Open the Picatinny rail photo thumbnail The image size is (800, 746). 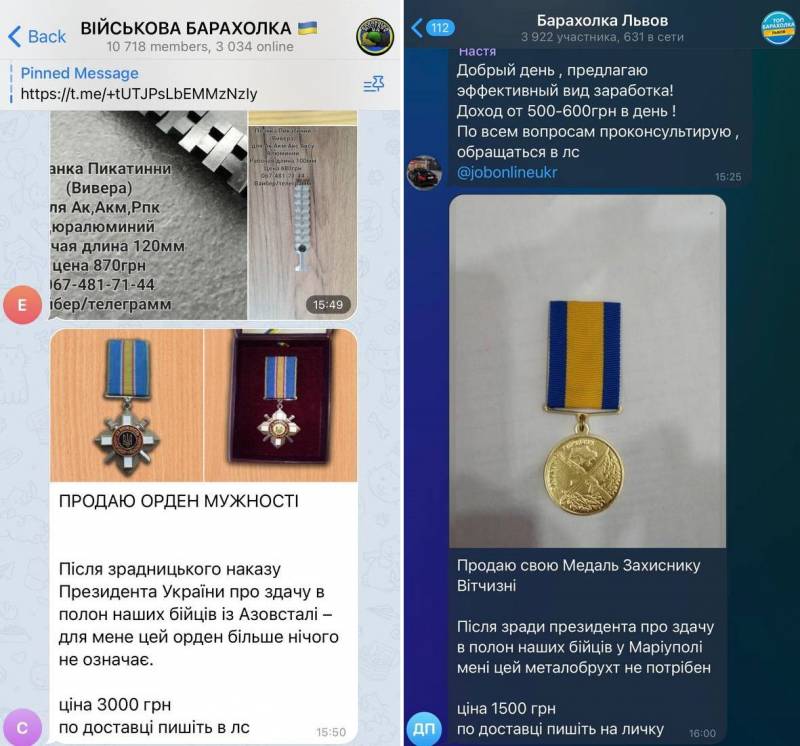pyautogui.click(x=303, y=215)
